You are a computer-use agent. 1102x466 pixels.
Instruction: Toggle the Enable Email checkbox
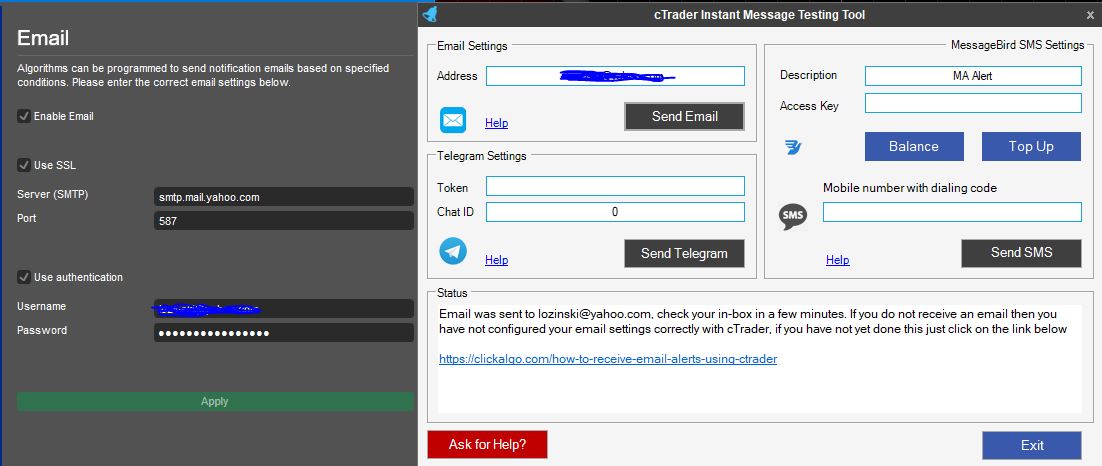(x=23, y=116)
